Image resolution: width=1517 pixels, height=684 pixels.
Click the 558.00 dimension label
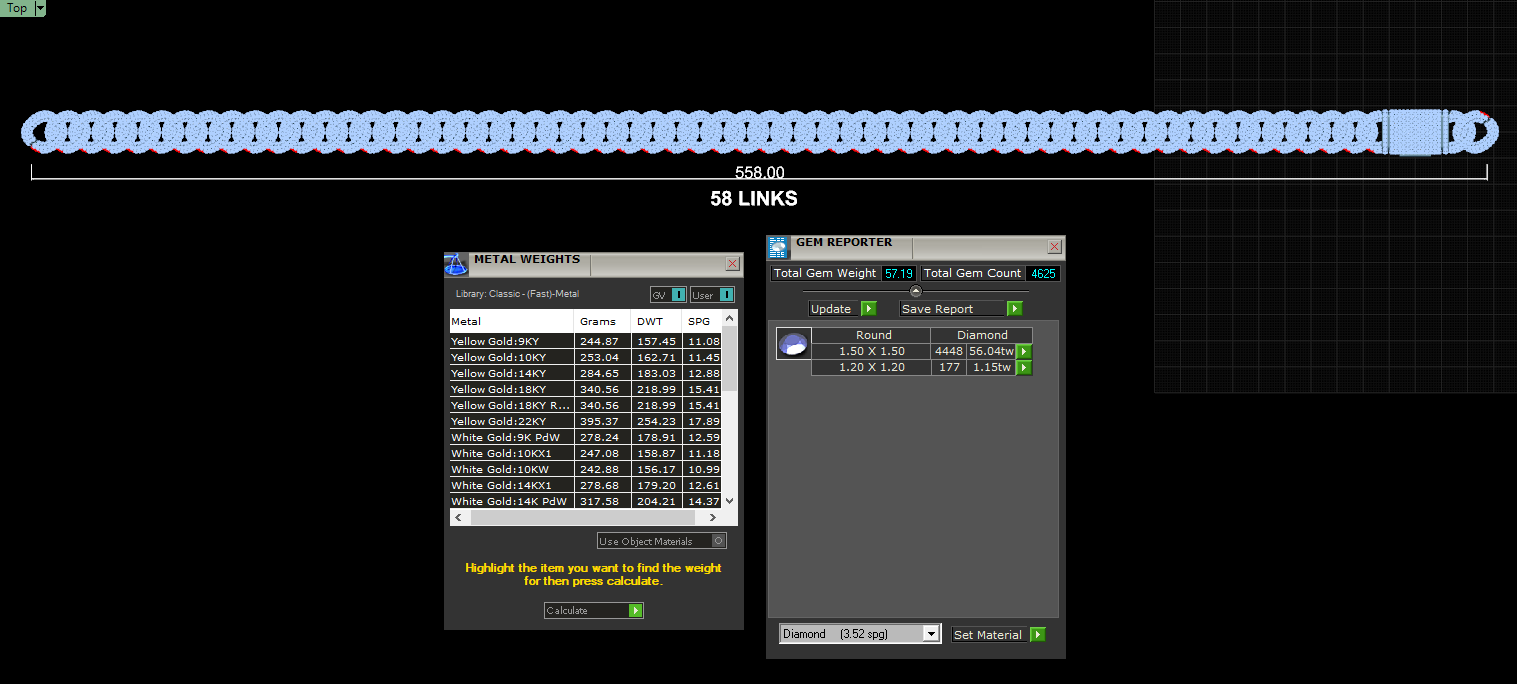tap(760, 173)
